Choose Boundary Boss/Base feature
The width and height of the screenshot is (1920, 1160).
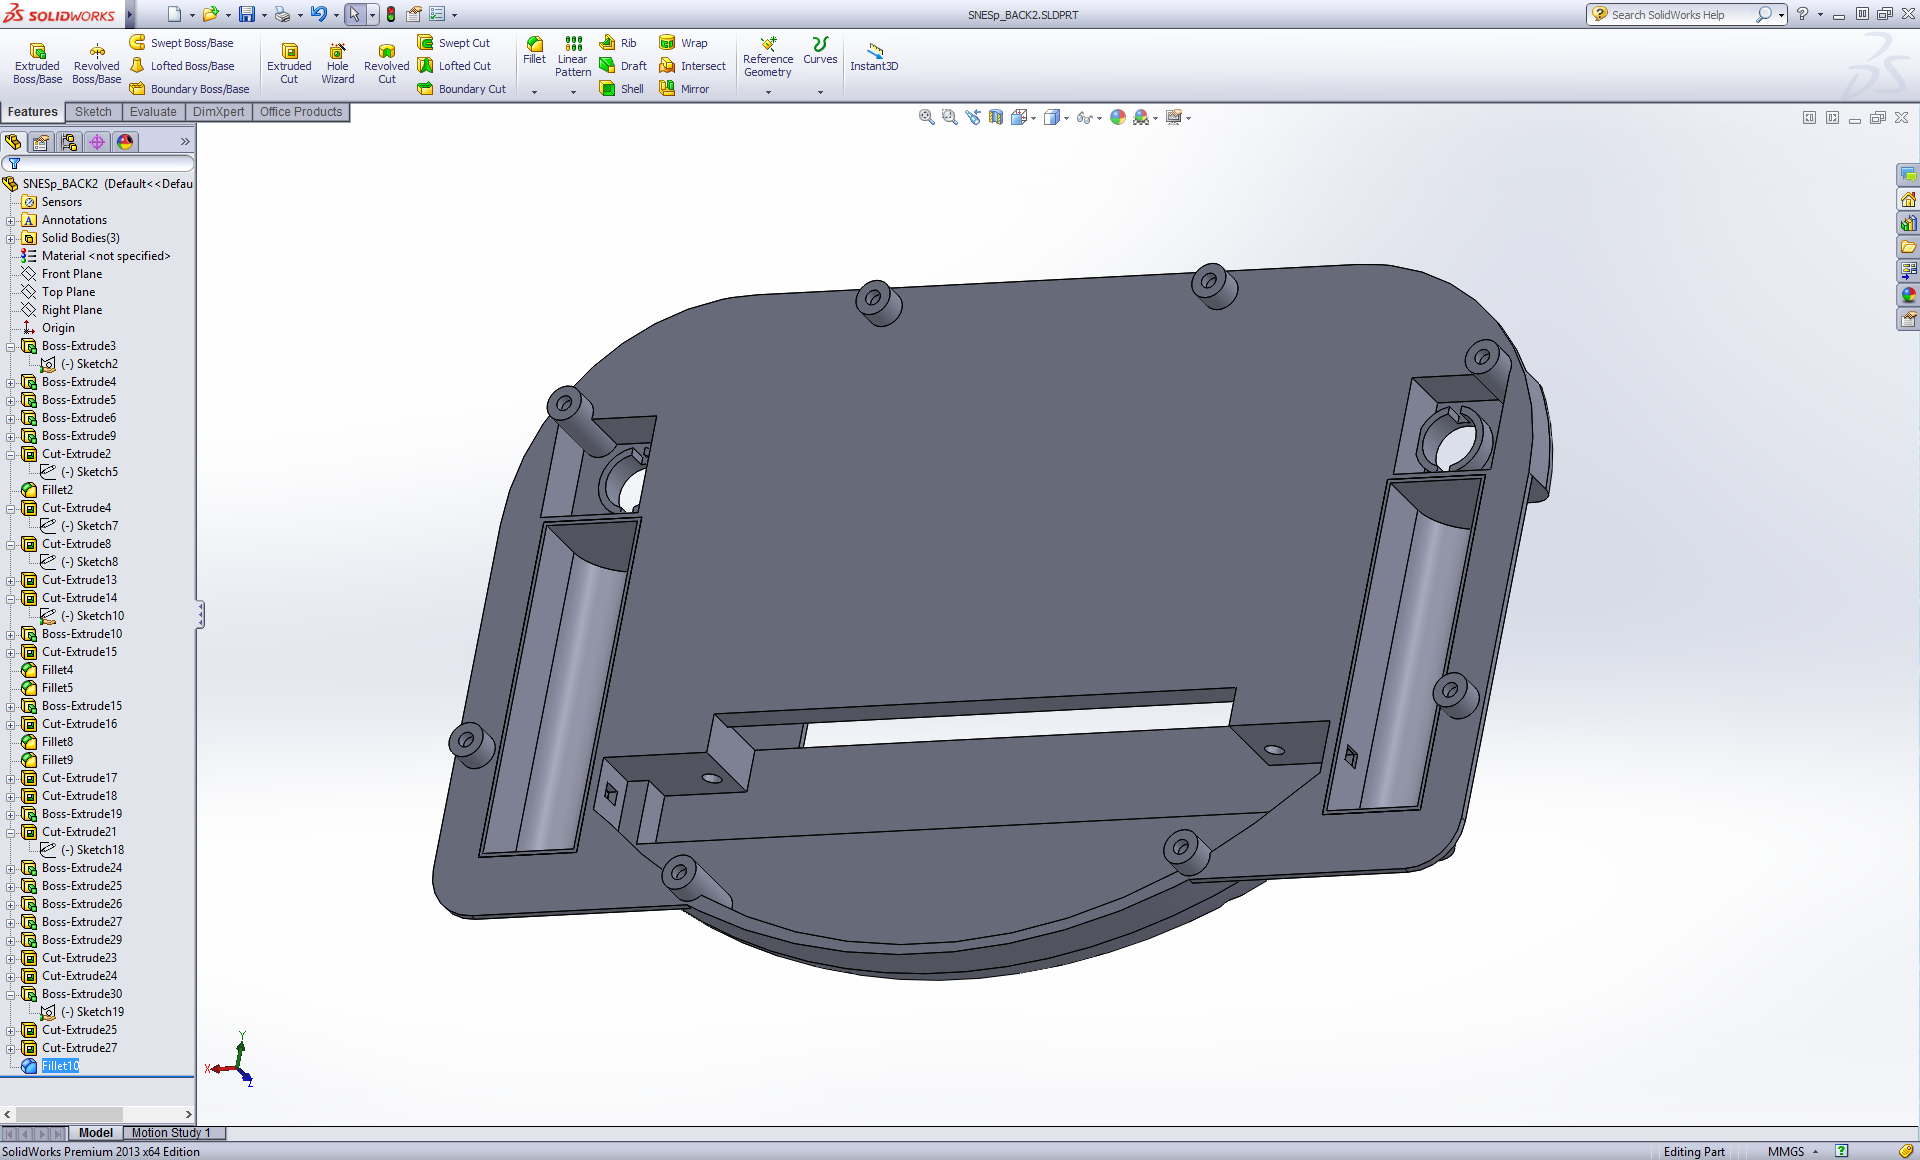pyautogui.click(x=189, y=89)
